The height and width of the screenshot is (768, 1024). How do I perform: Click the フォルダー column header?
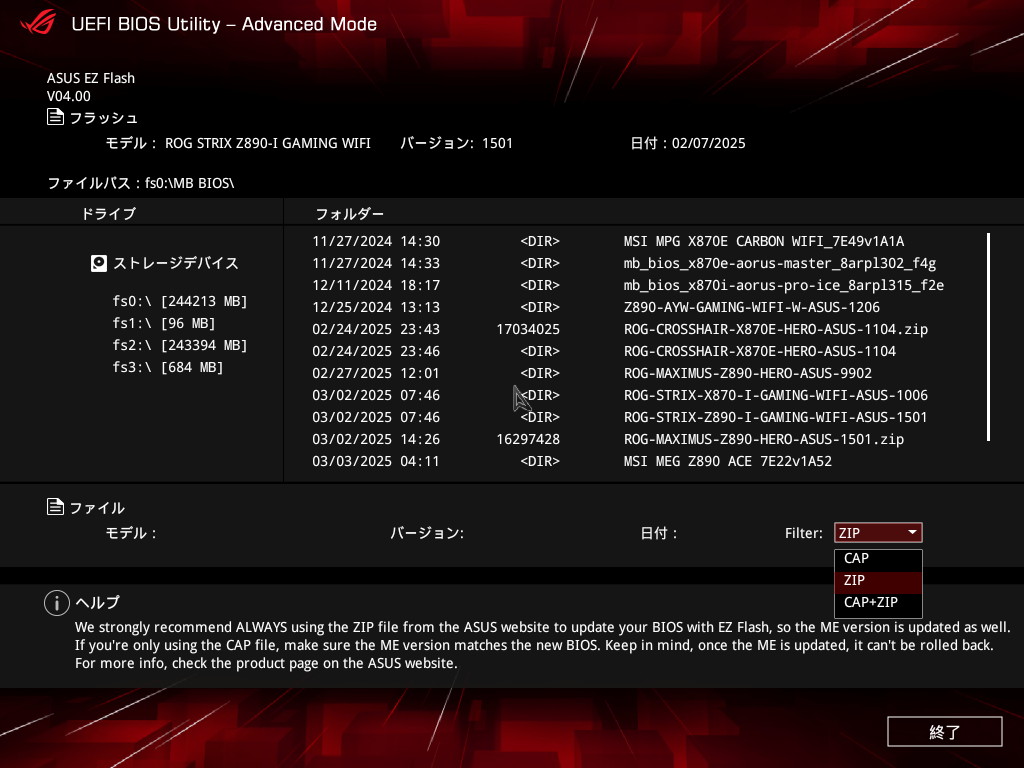349,214
